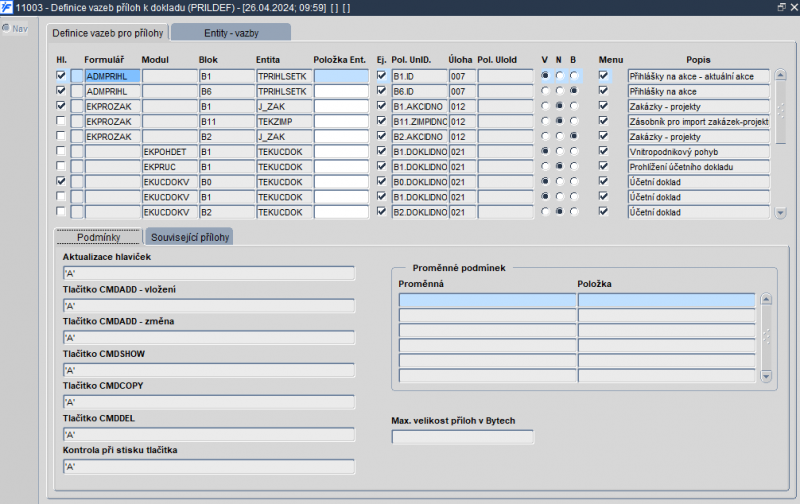This screenshot has width=800, height=504.
Task: Uncheck the Menu checkbox for Prohlížení účetního dokladu
Action: 603,166
